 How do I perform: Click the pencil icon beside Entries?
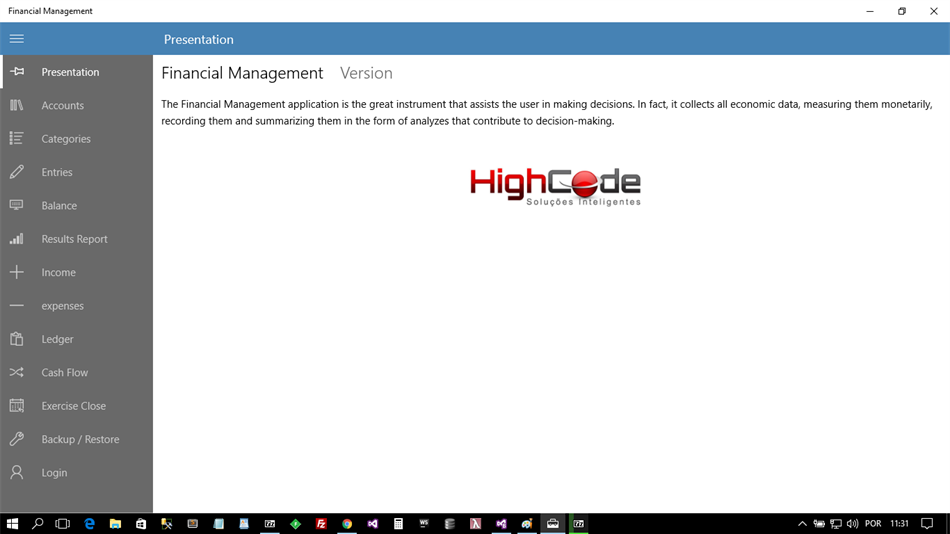click(17, 172)
